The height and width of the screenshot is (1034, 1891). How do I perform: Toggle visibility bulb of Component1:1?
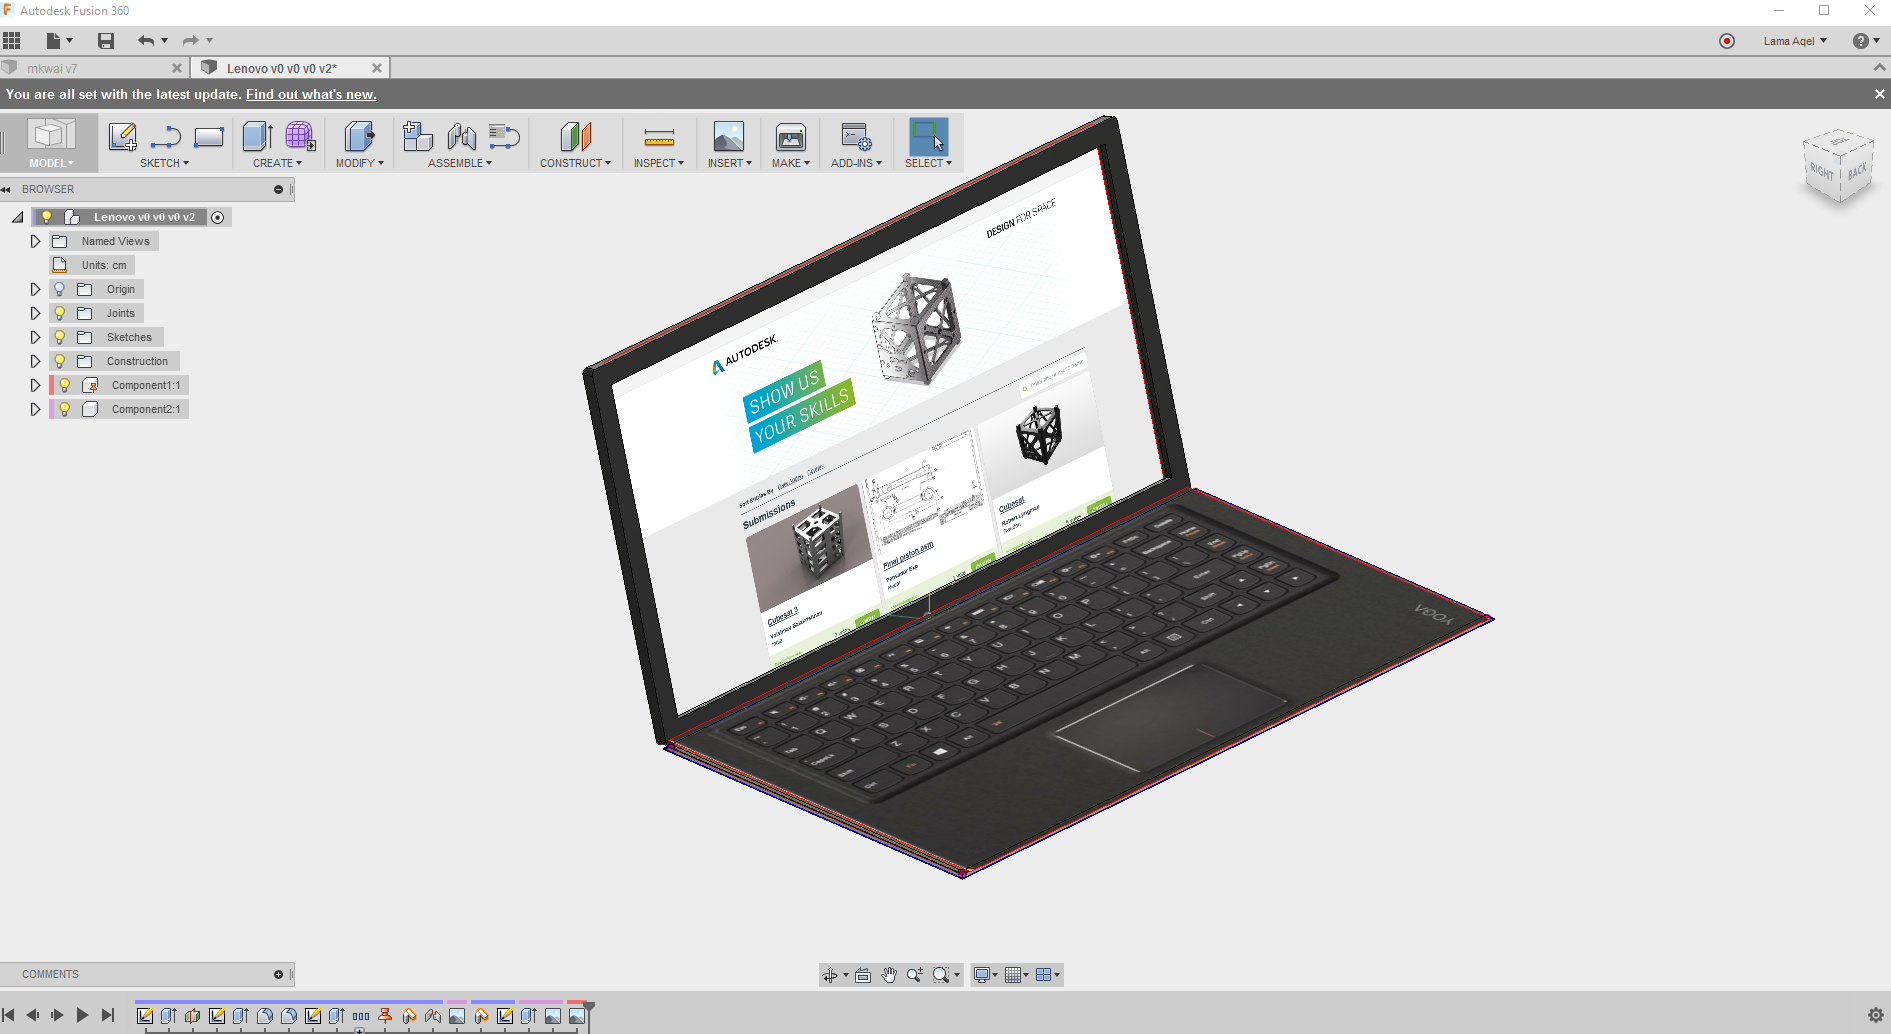65,385
